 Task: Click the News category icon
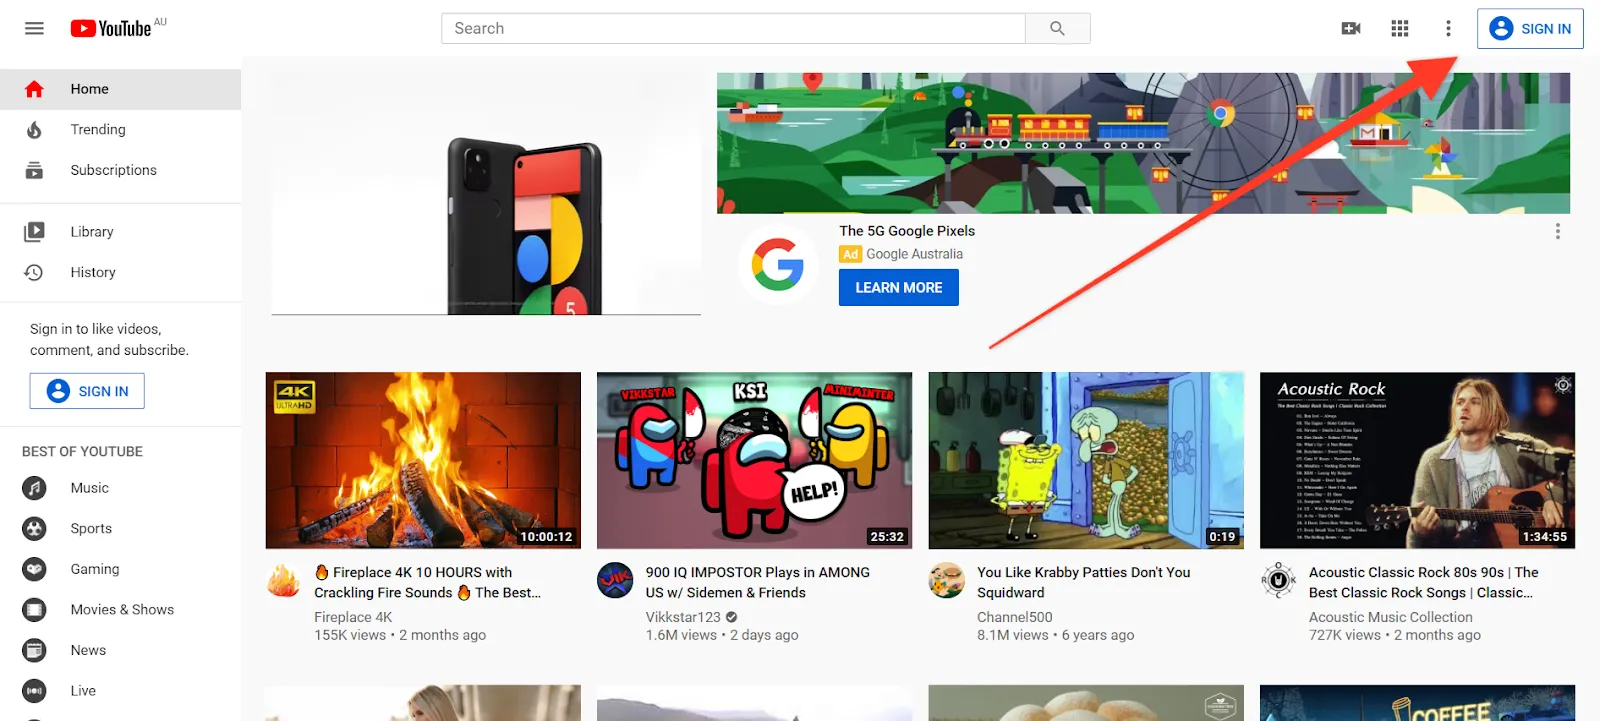pos(34,650)
